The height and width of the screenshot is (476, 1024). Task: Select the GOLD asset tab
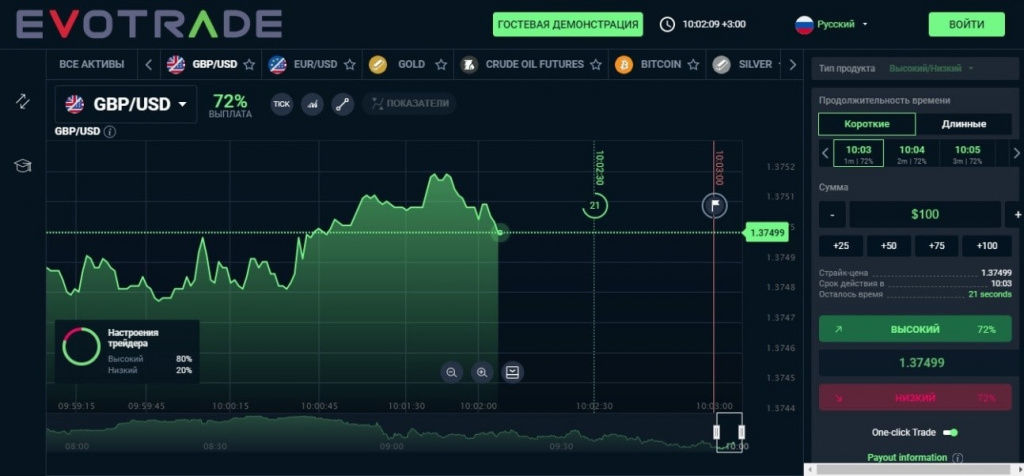[x=408, y=65]
